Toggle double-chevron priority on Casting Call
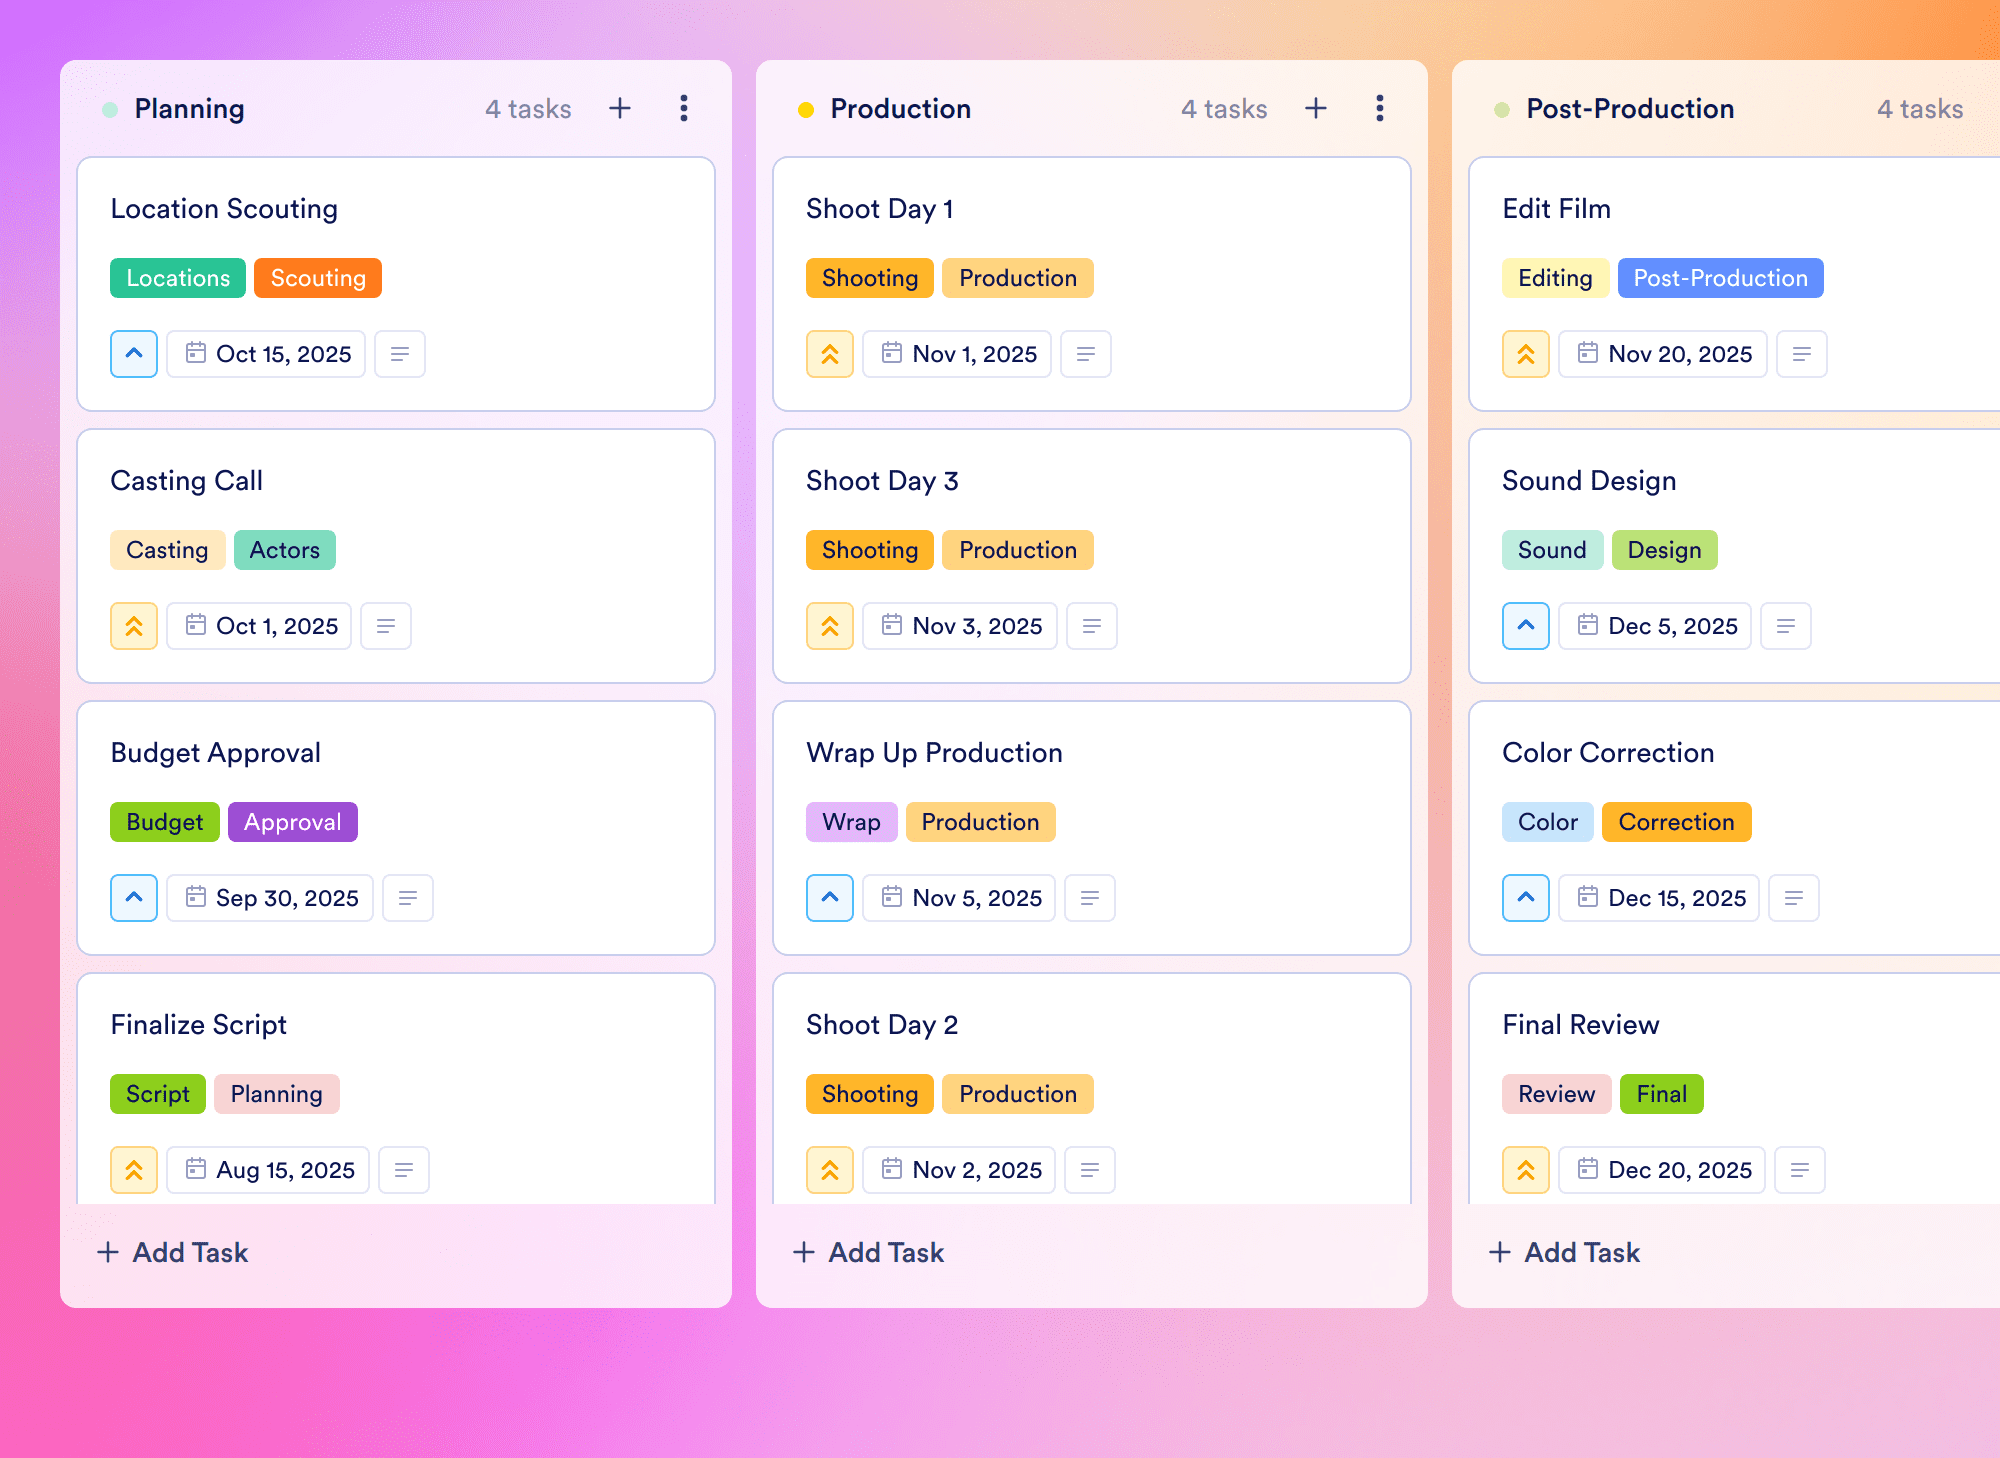The width and height of the screenshot is (2000, 1458). pos(134,626)
